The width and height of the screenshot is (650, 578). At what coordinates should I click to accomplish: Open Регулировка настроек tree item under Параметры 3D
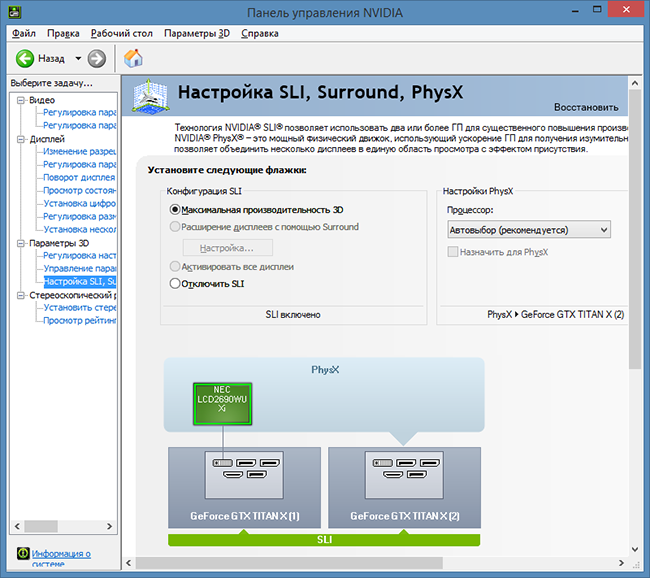click(x=80, y=255)
